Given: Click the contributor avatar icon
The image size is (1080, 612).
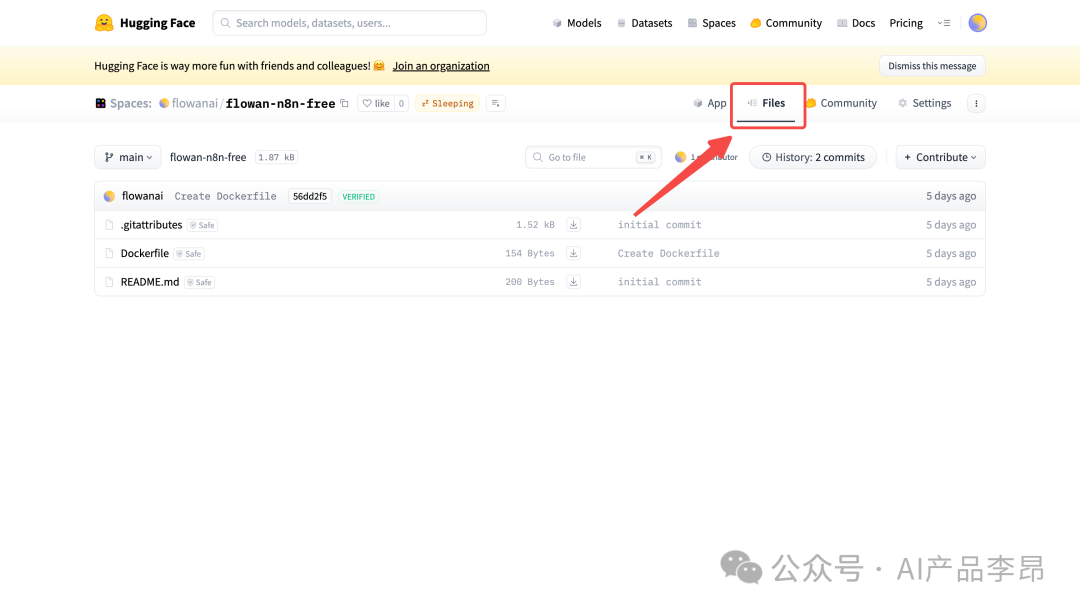Looking at the screenshot, I should [681, 157].
